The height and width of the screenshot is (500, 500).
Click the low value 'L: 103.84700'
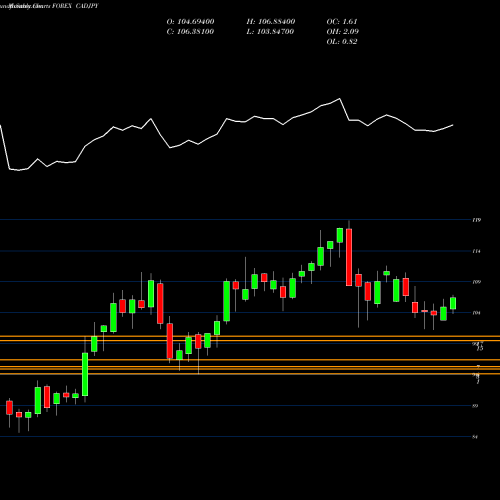pos(270,32)
